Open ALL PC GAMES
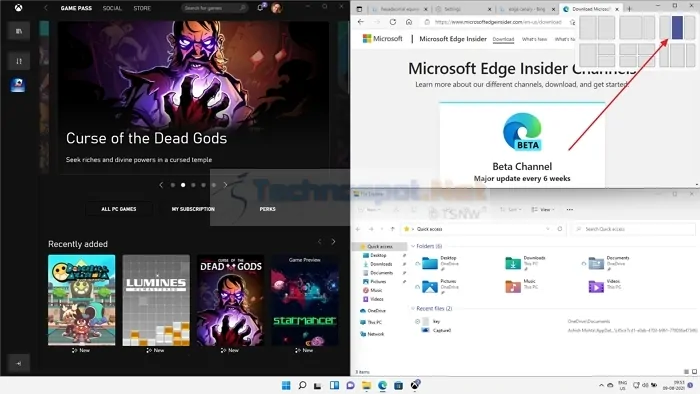The width and height of the screenshot is (700, 394). click(119, 209)
